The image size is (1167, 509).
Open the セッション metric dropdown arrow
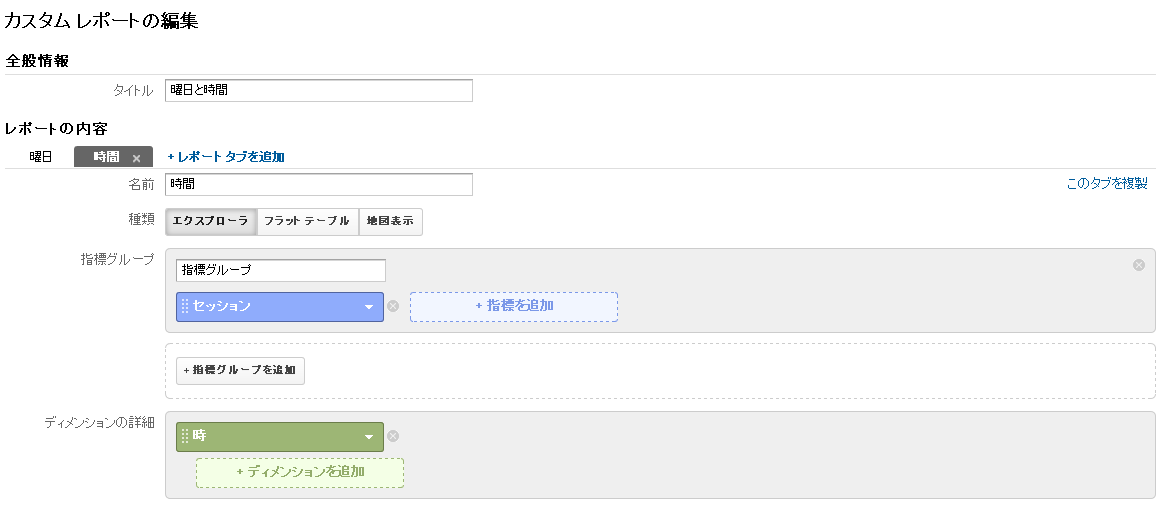click(x=368, y=307)
